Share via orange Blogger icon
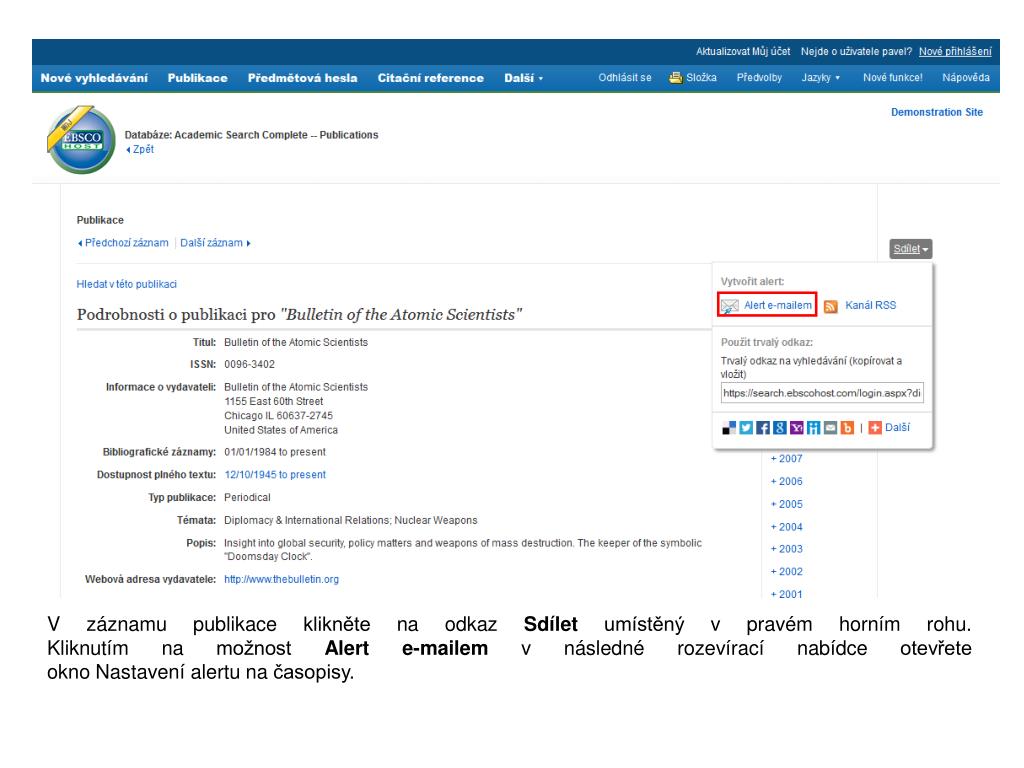The height and width of the screenshot is (768, 1024). 848,428
